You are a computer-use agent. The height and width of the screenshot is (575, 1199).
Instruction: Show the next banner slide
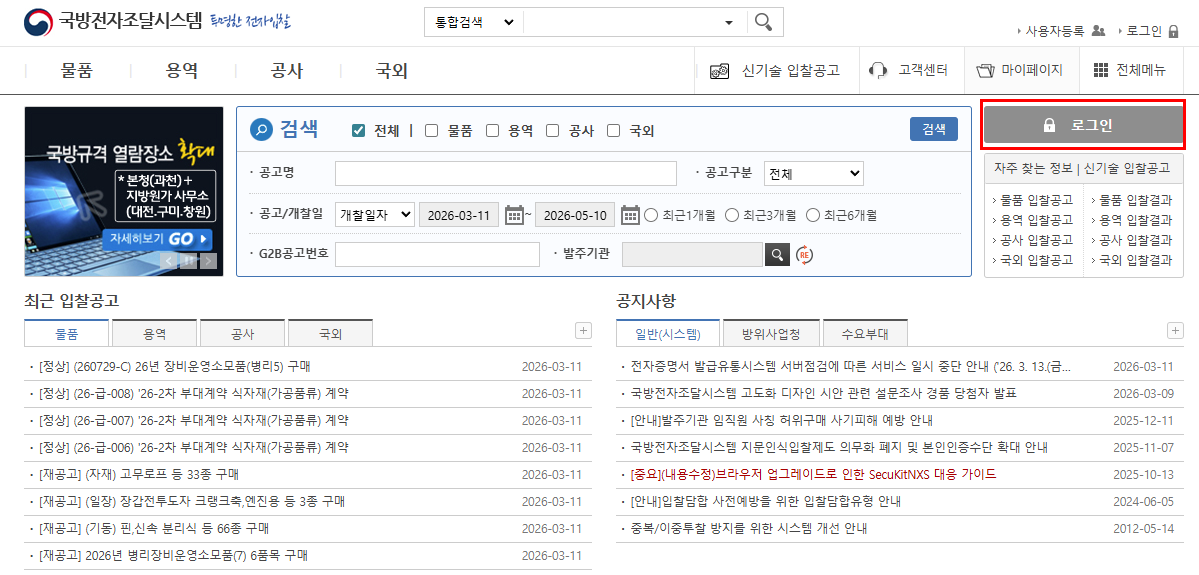tap(207, 261)
